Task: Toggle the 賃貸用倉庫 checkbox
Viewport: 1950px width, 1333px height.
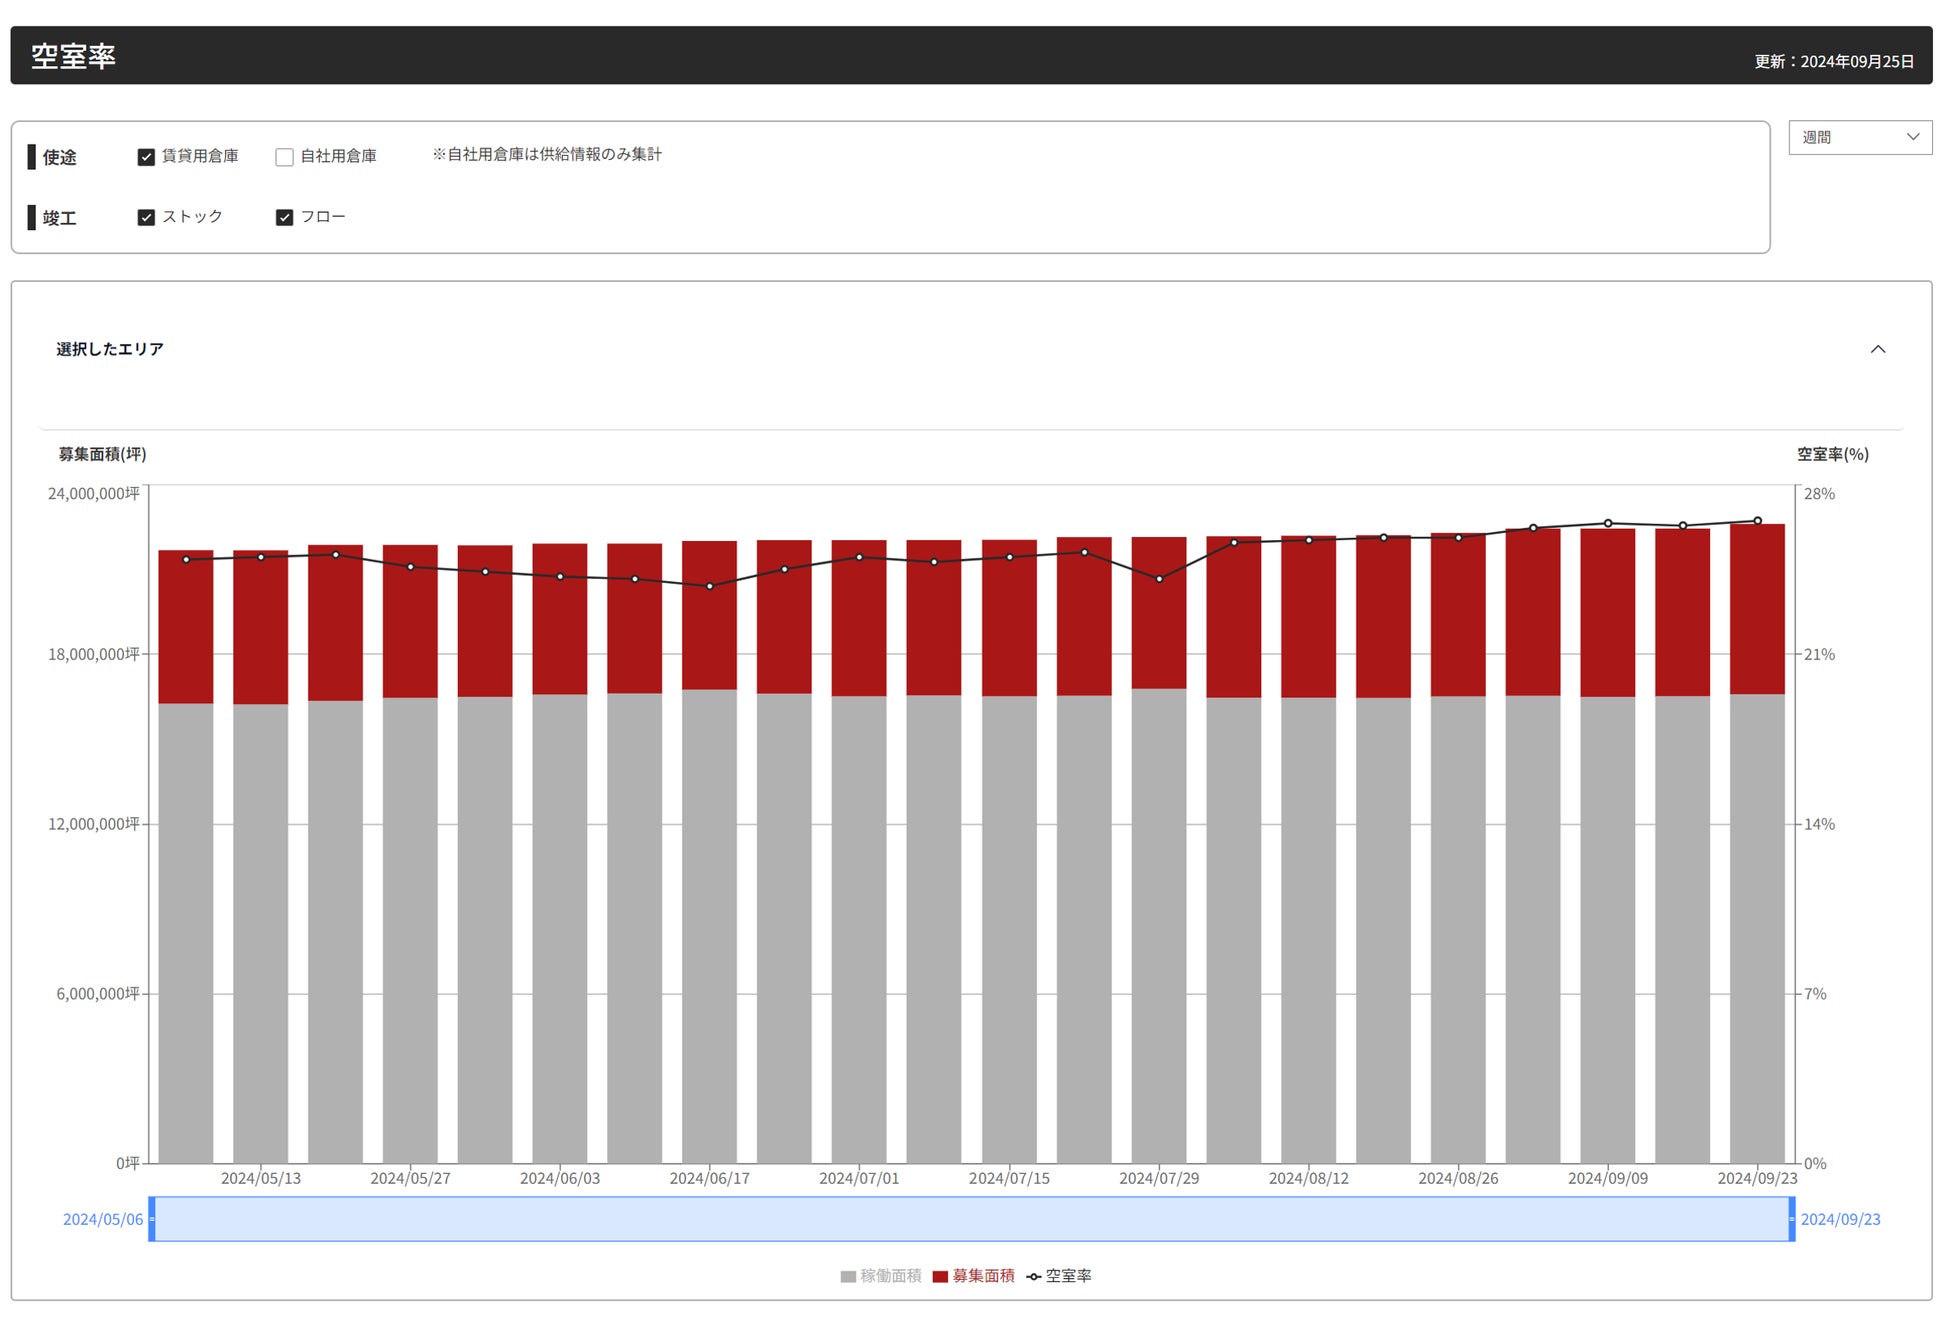Action: click(x=146, y=157)
